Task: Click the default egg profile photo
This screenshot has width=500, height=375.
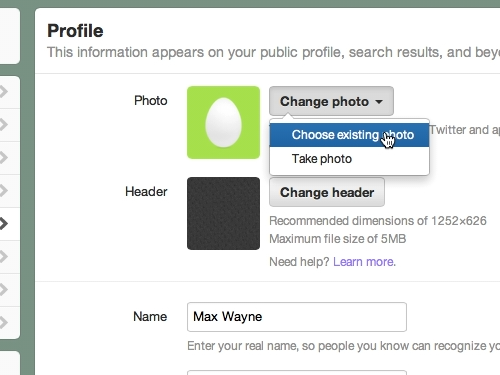Action: coord(223,122)
